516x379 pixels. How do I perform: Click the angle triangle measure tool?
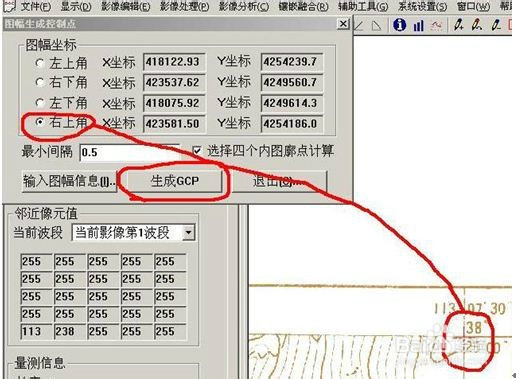coord(376,26)
